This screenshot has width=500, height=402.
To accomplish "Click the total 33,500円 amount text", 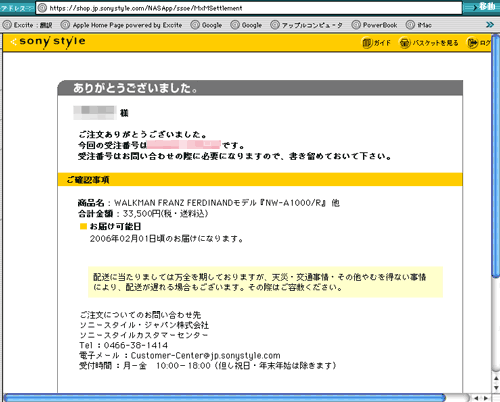I will [x=165, y=214].
